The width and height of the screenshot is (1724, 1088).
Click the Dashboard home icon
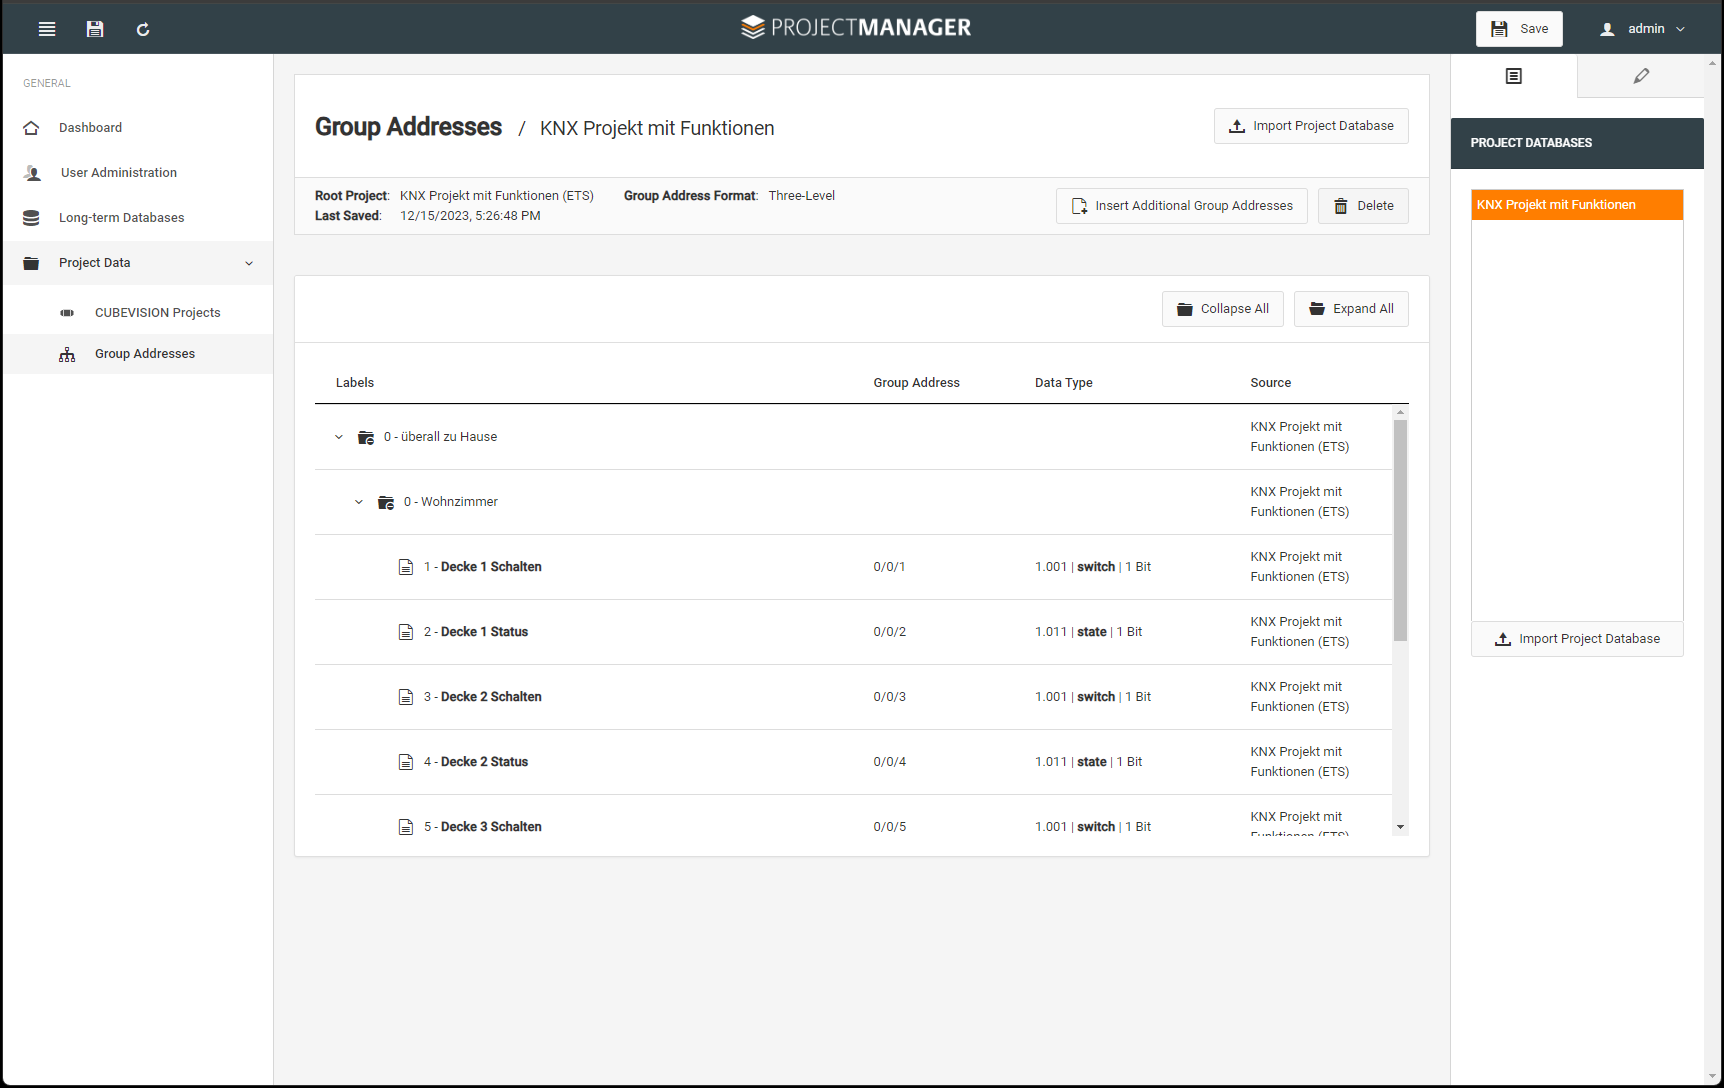pos(31,128)
